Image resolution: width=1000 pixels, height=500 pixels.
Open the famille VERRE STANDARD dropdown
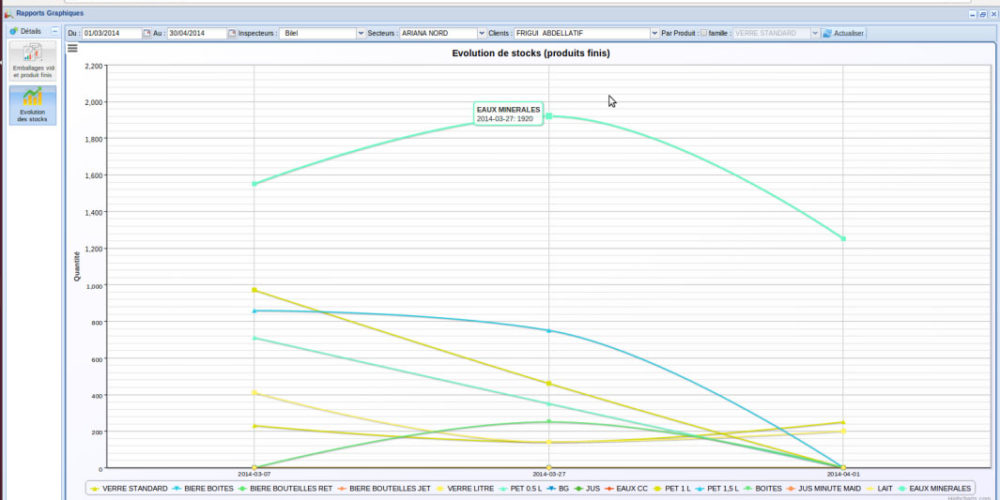pyautogui.click(x=814, y=33)
